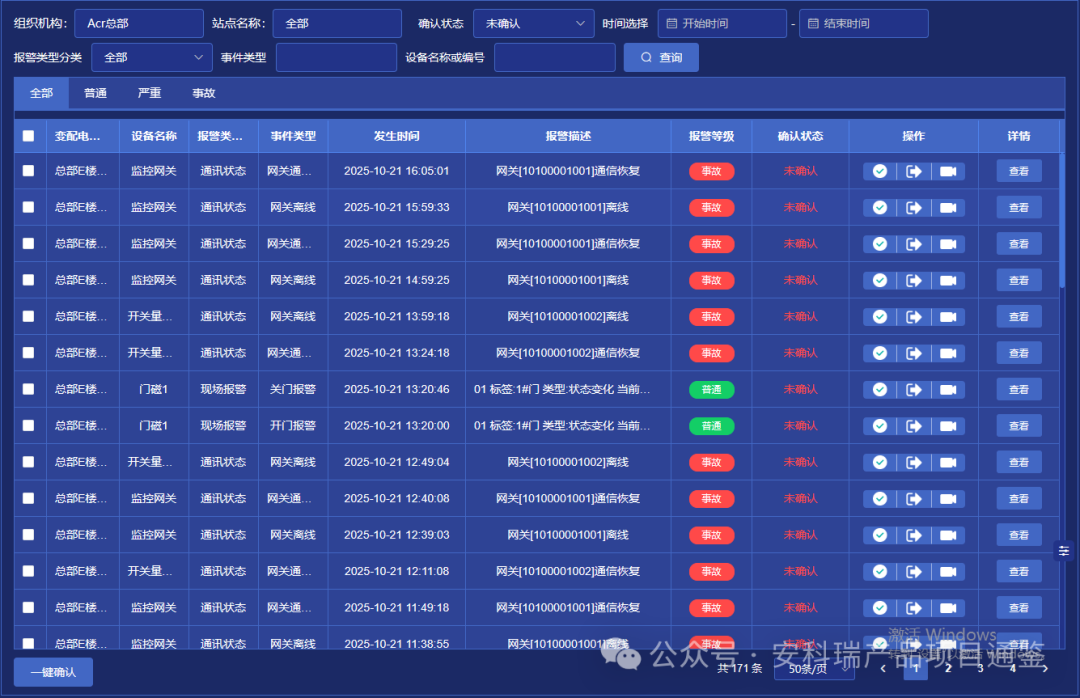Expand the 确认状态 dropdown showing 未确认
The width and height of the screenshot is (1080, 698).
click(x=533, y=23)
